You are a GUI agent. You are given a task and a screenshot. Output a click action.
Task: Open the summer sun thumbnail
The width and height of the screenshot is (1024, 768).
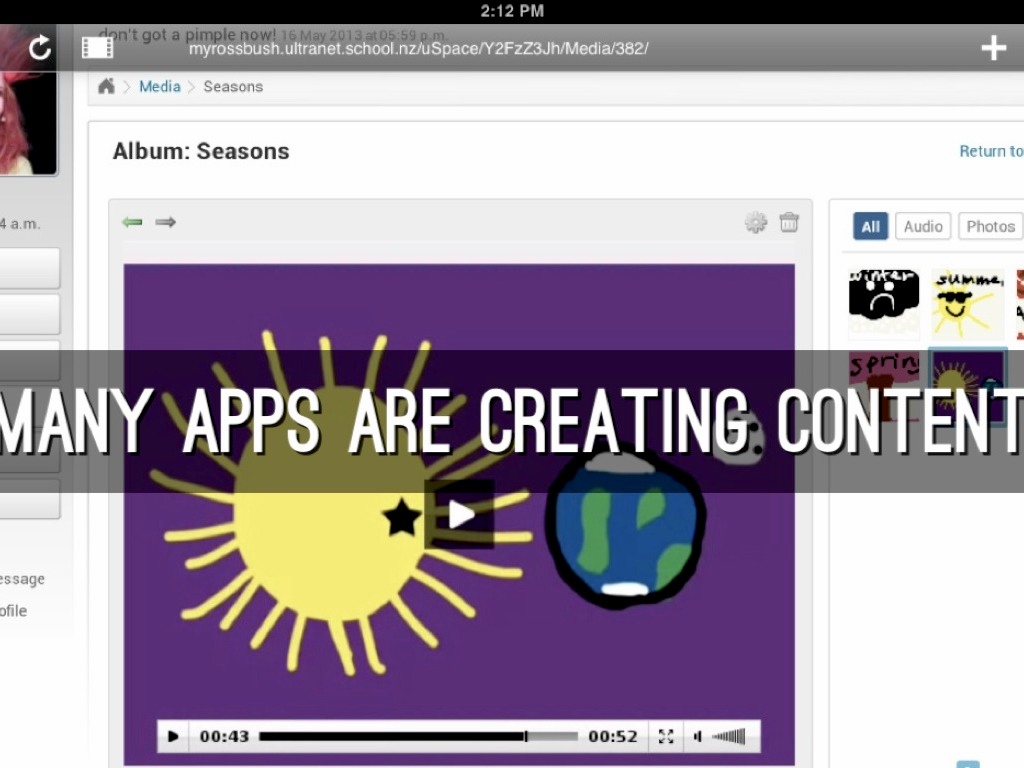[967, 304]
